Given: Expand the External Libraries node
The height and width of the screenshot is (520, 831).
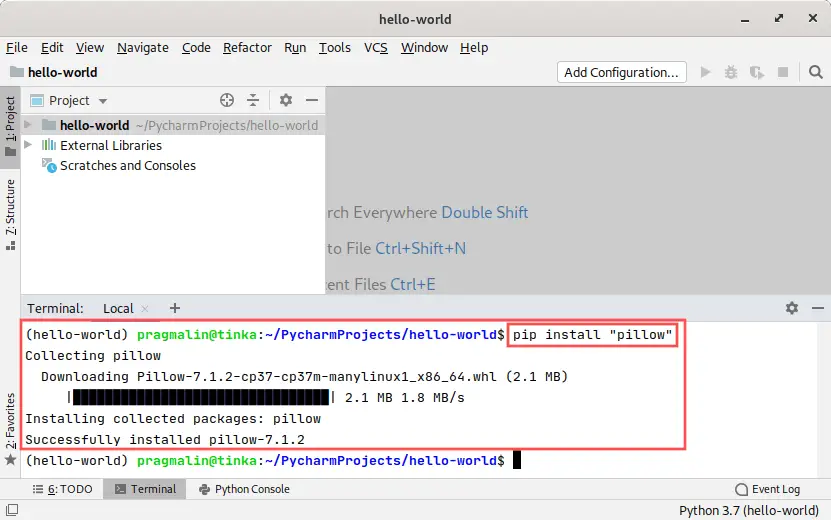Looking at the screenshot, I should [x=28, y=145].
